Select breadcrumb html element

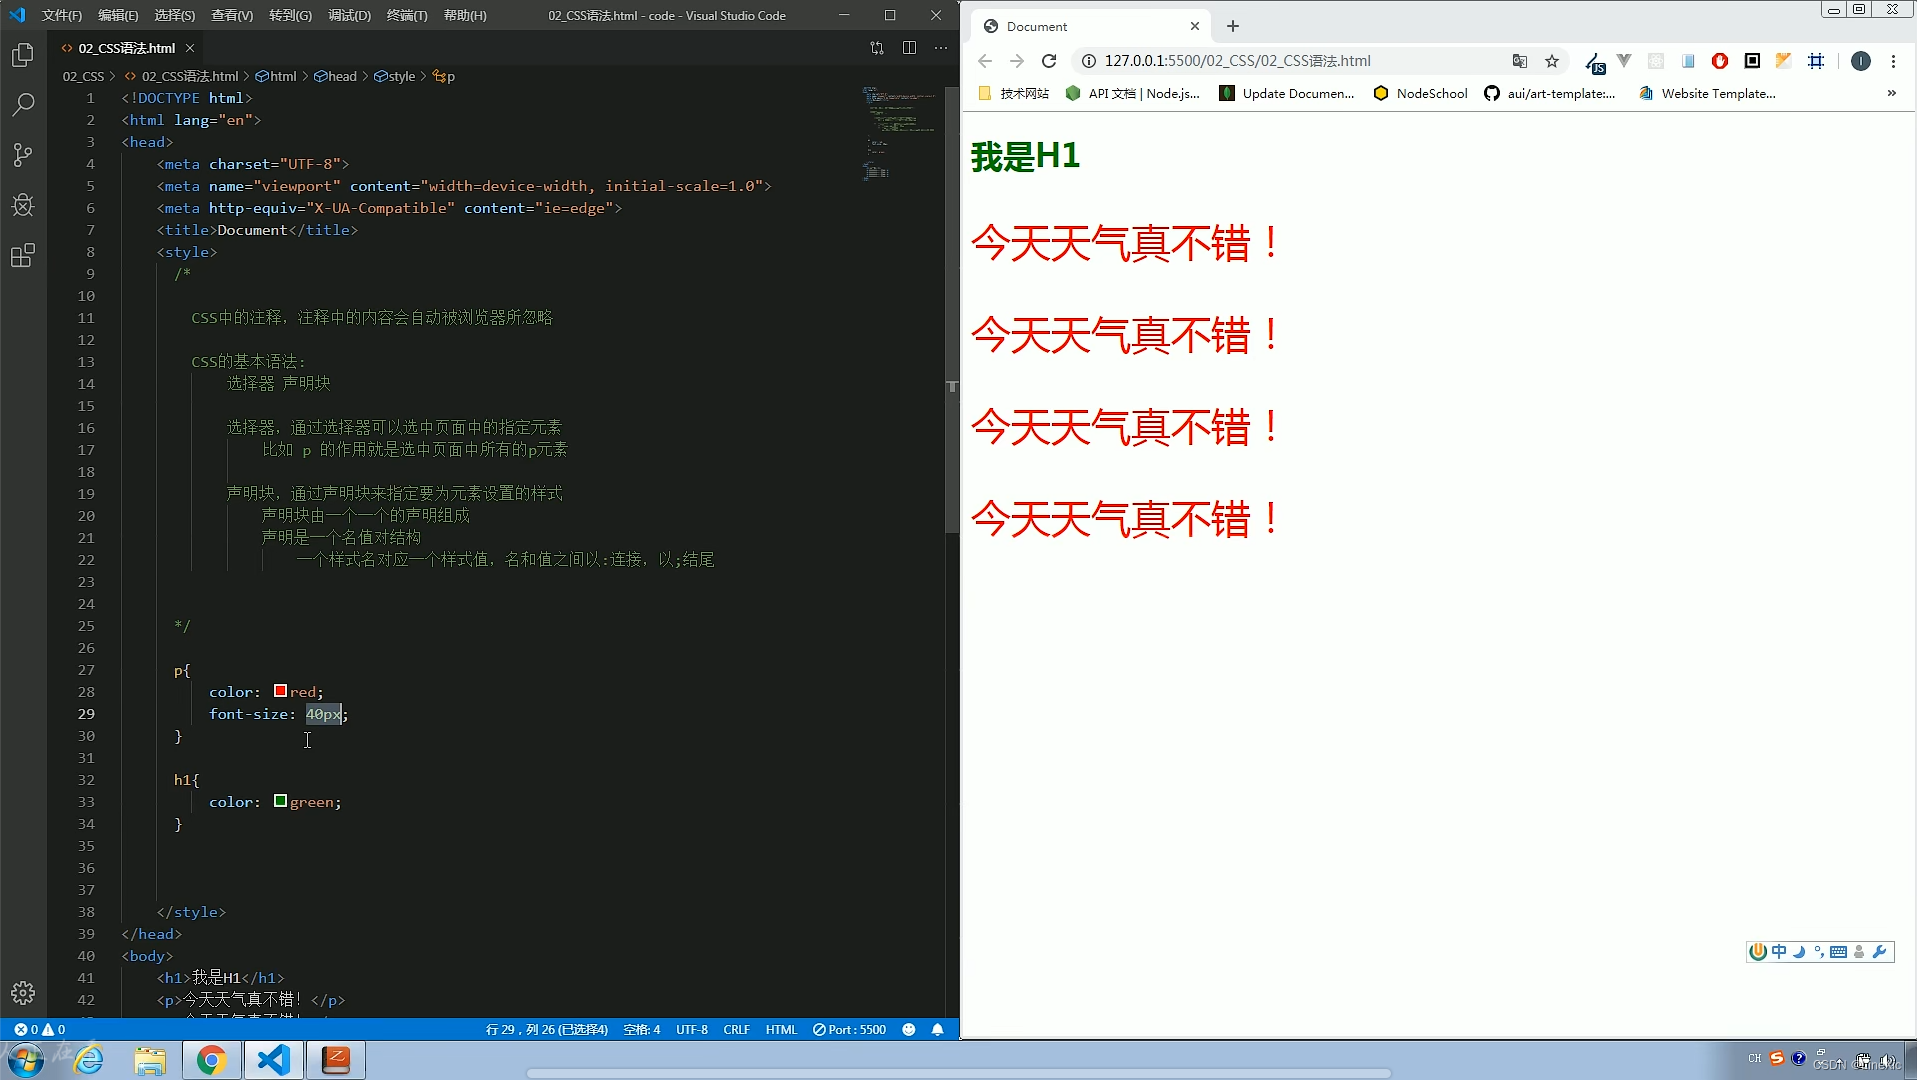pyautogui.click(x=276, y=76)
